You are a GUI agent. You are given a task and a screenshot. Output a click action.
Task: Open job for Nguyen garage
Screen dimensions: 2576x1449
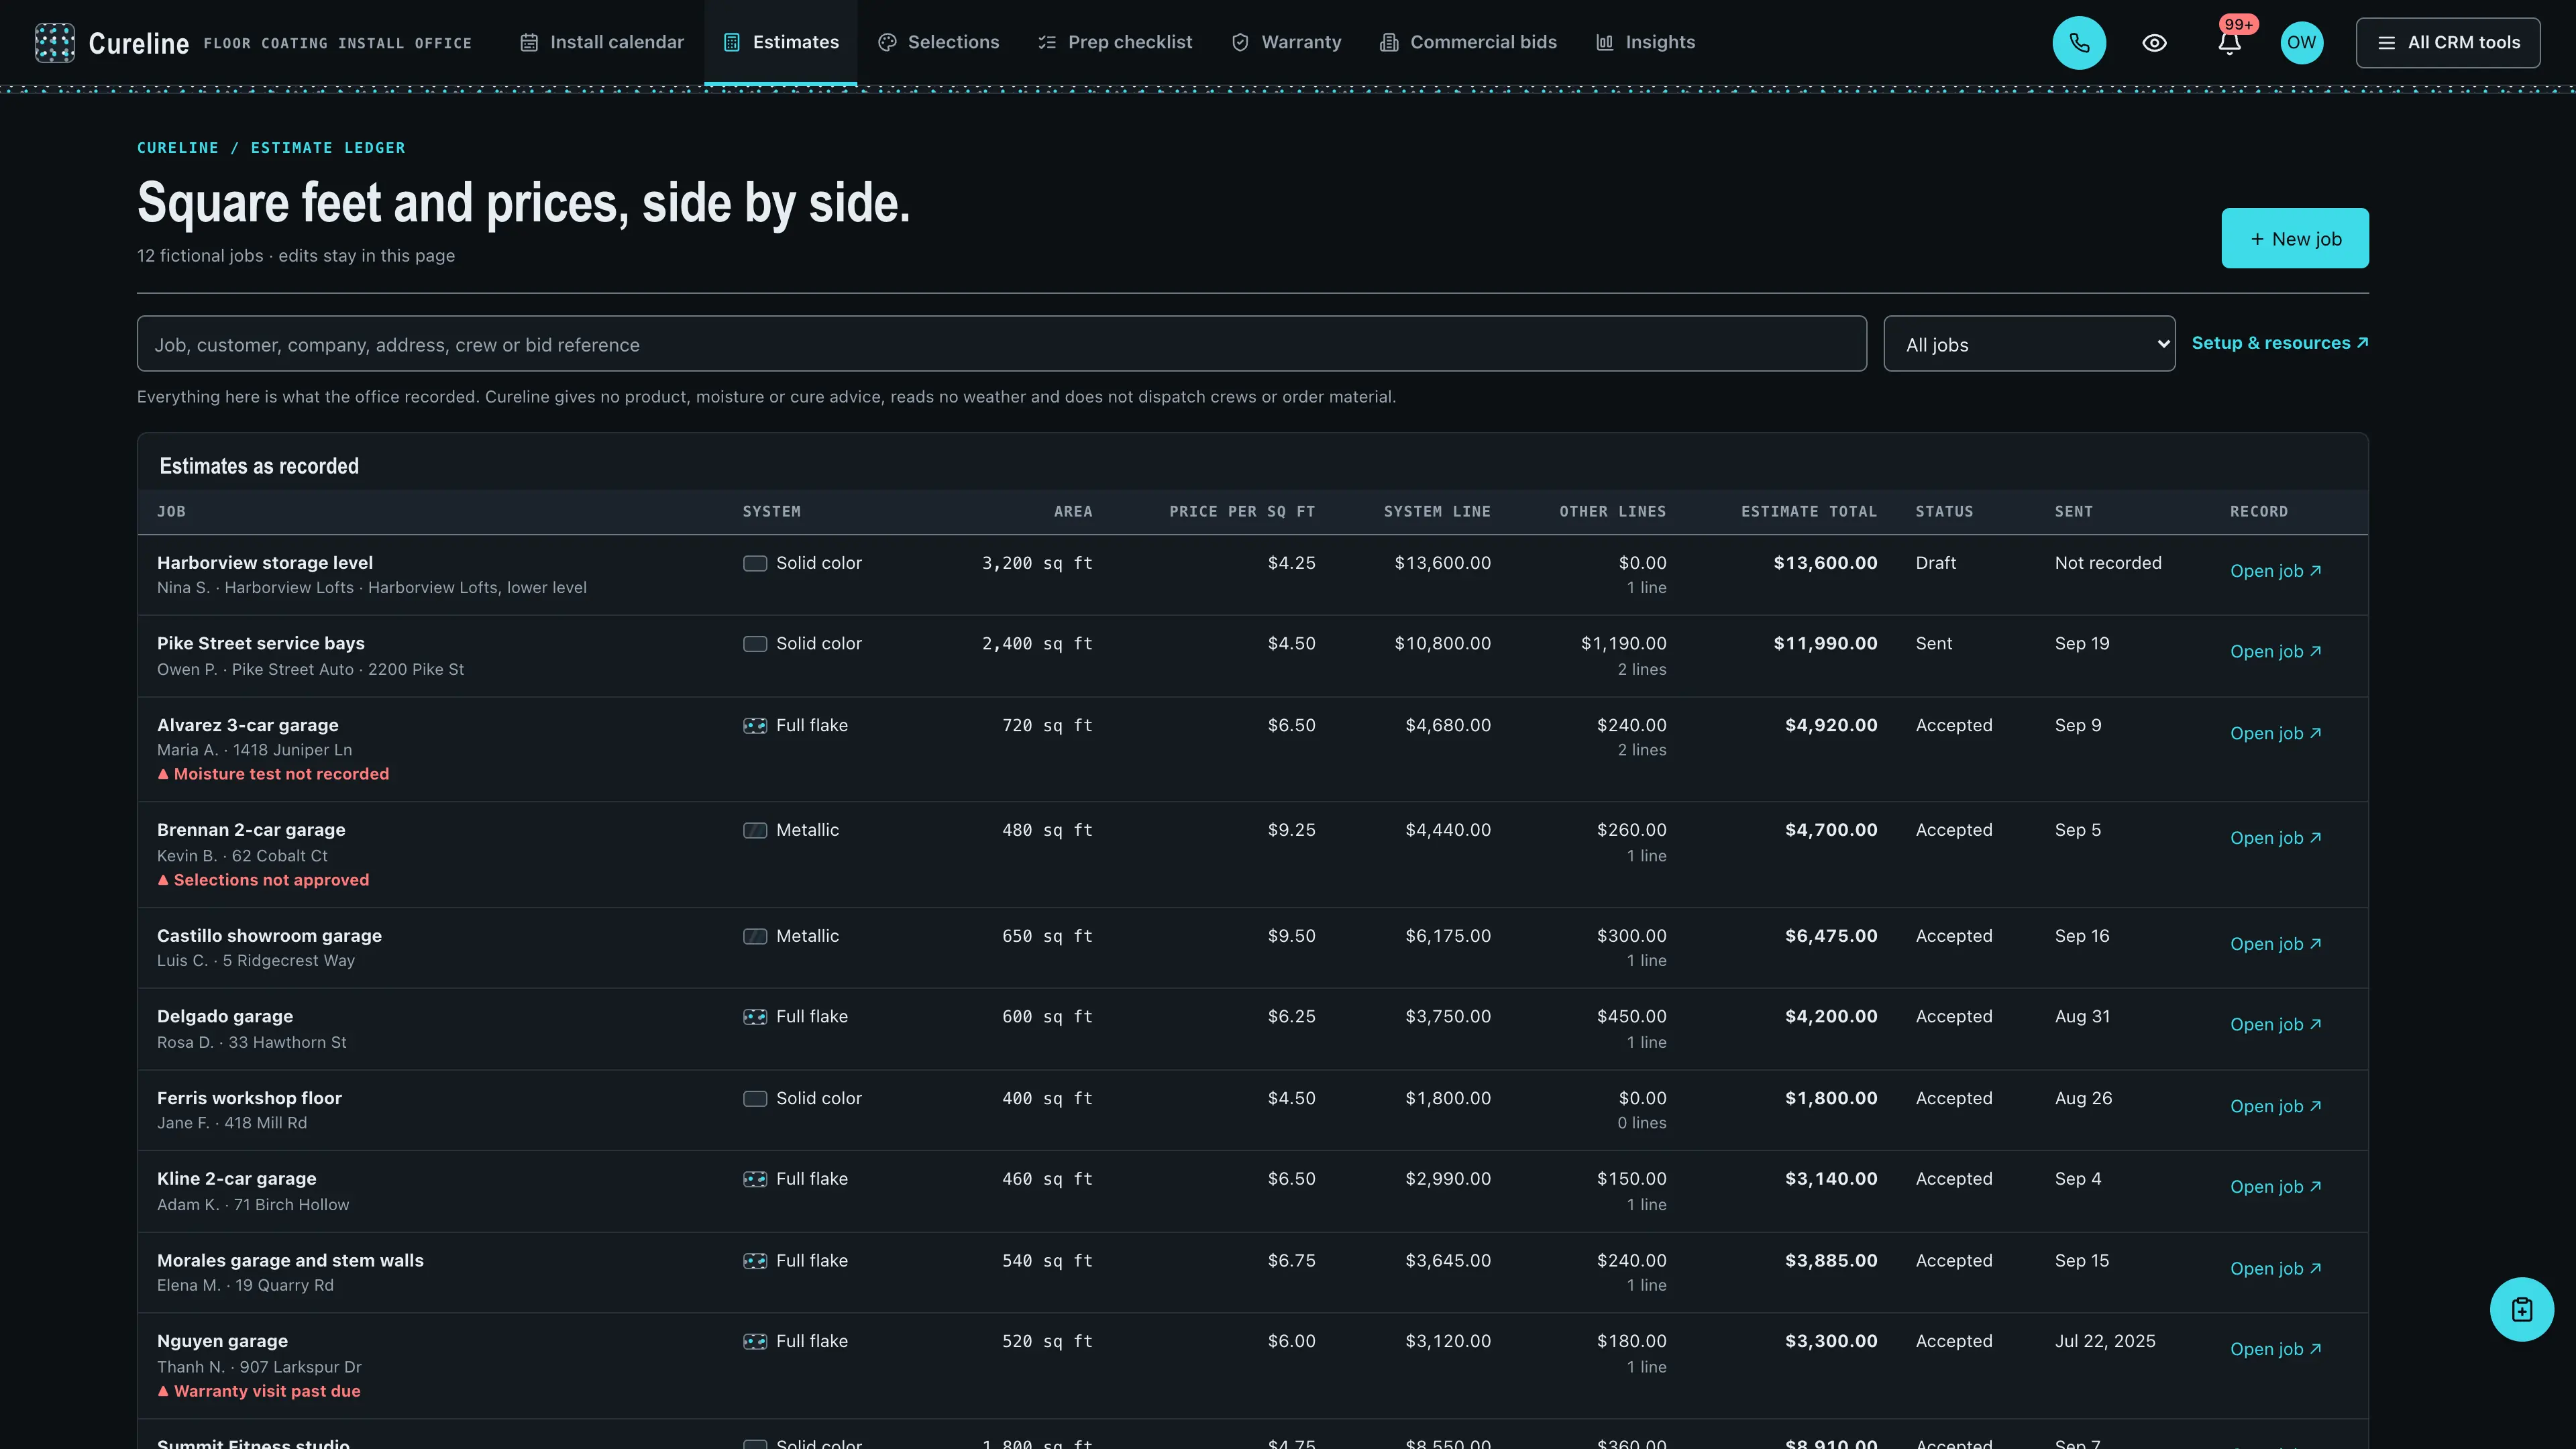coord(2275,1349)
